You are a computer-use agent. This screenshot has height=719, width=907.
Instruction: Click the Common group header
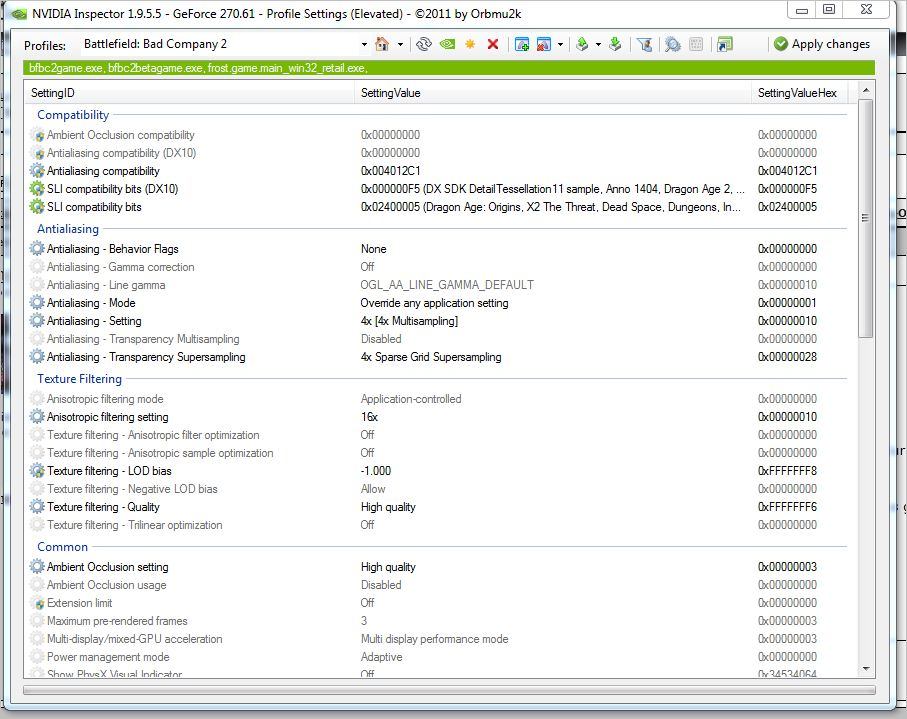pyautogui.click(x=62, y=547)
